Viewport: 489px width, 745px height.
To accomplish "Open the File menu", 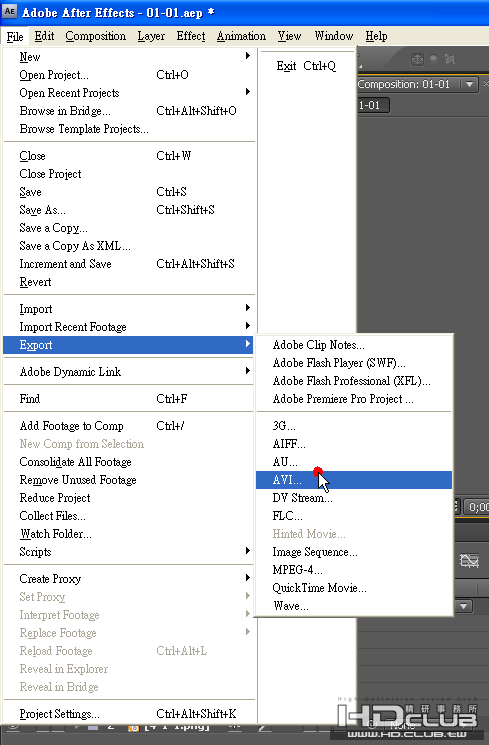I will (15, 37).
